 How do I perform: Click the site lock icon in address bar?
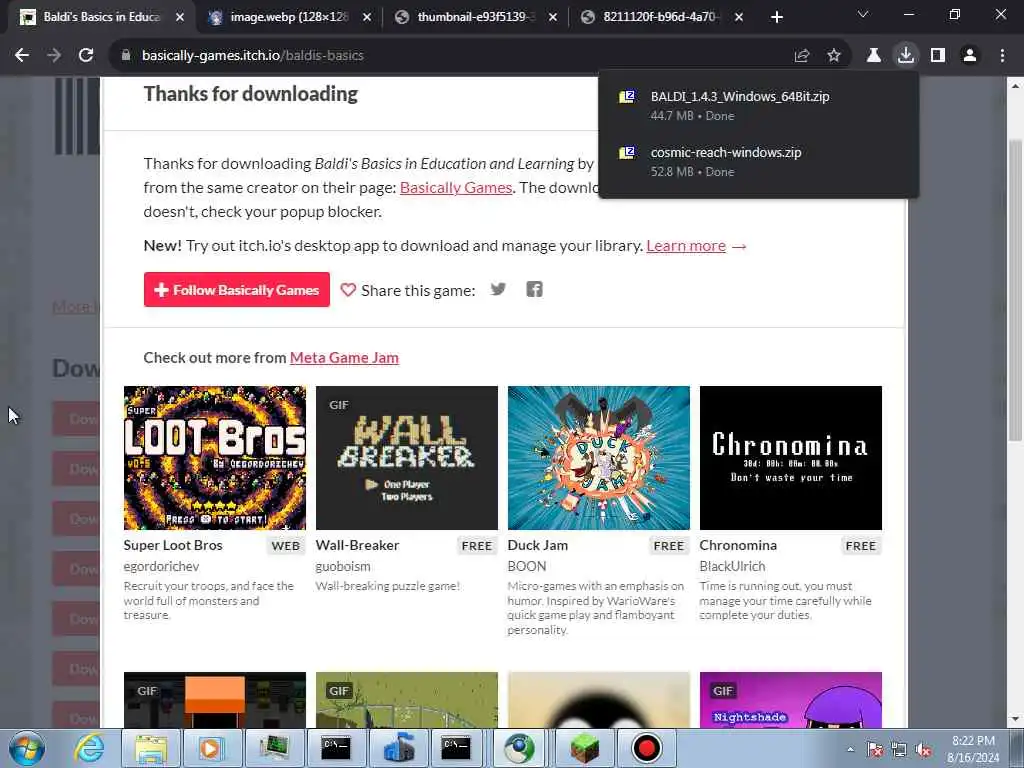[126, 56]
